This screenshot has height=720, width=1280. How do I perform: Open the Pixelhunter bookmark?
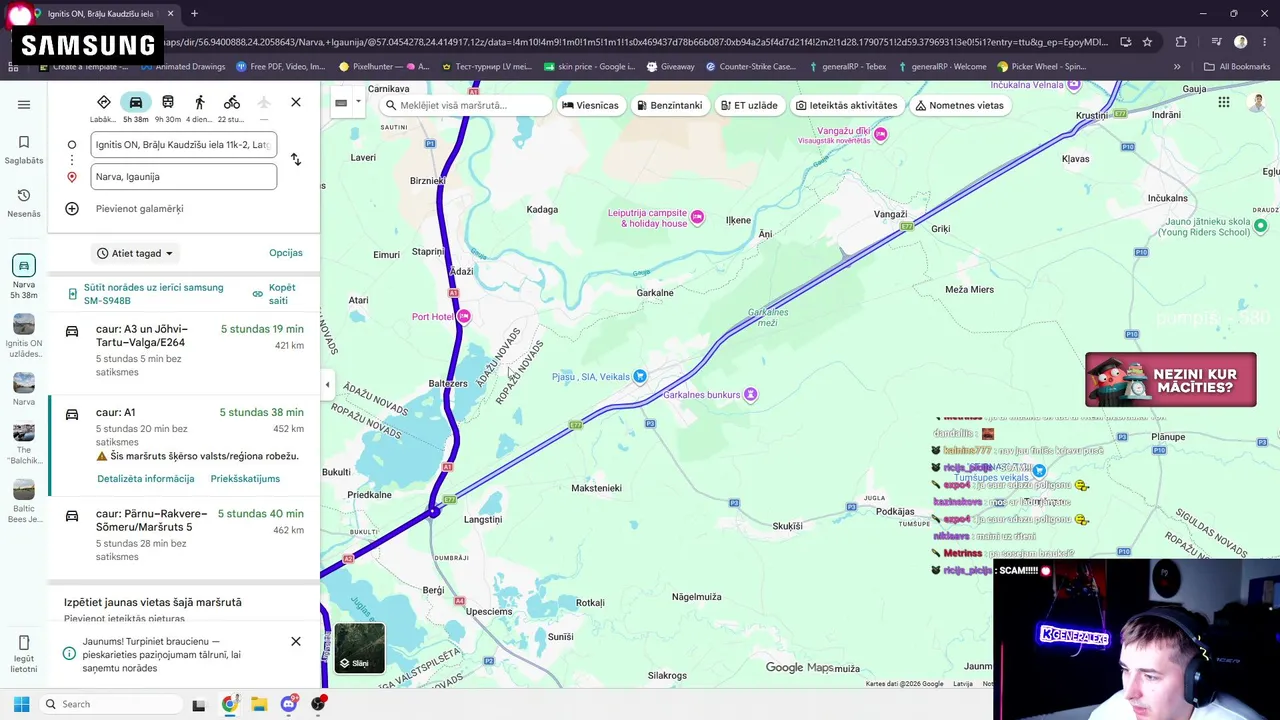point(384,67)
